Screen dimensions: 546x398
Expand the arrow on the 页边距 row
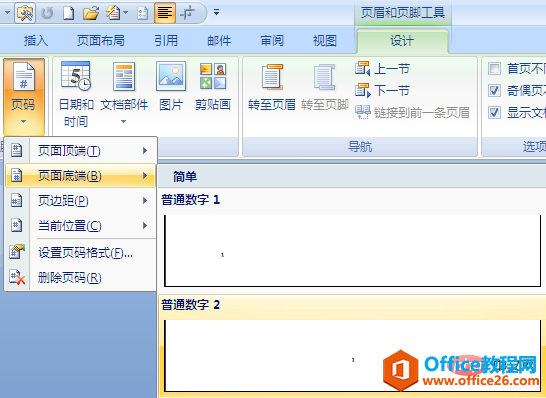click(x=145, y=201)
